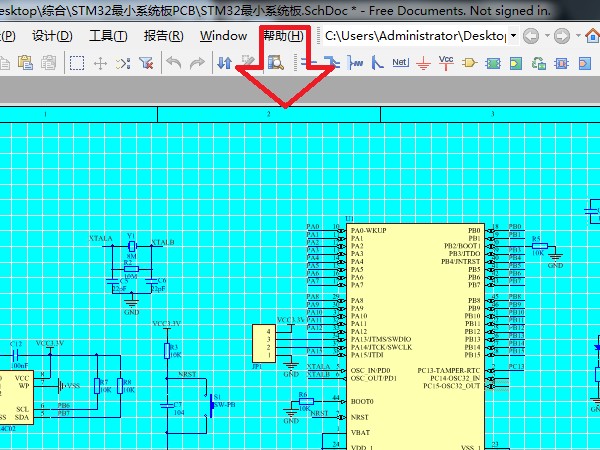600x450 pixels.
Task: Click the Deselect All icon
Action: pos(123,63)
